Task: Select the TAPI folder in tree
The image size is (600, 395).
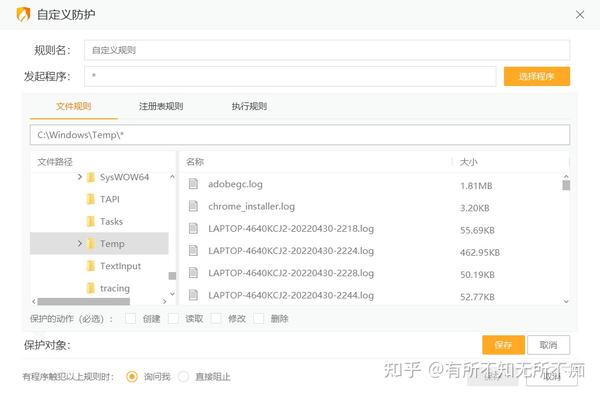Action: 110,199
